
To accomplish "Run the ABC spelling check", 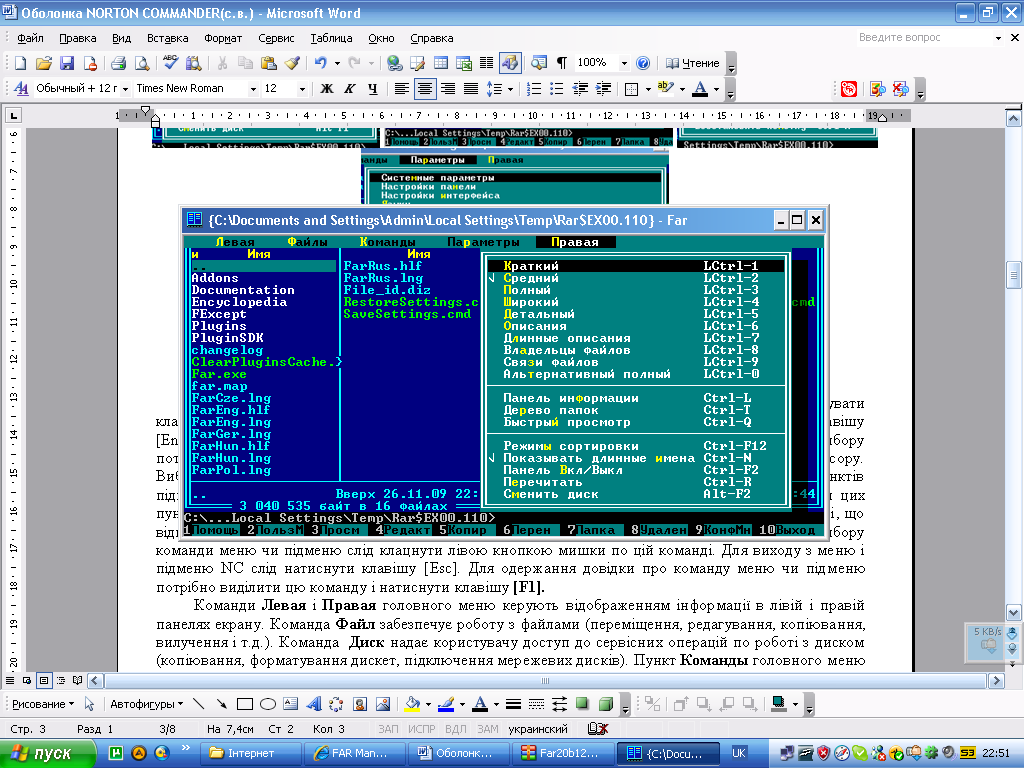I will 170,63.
